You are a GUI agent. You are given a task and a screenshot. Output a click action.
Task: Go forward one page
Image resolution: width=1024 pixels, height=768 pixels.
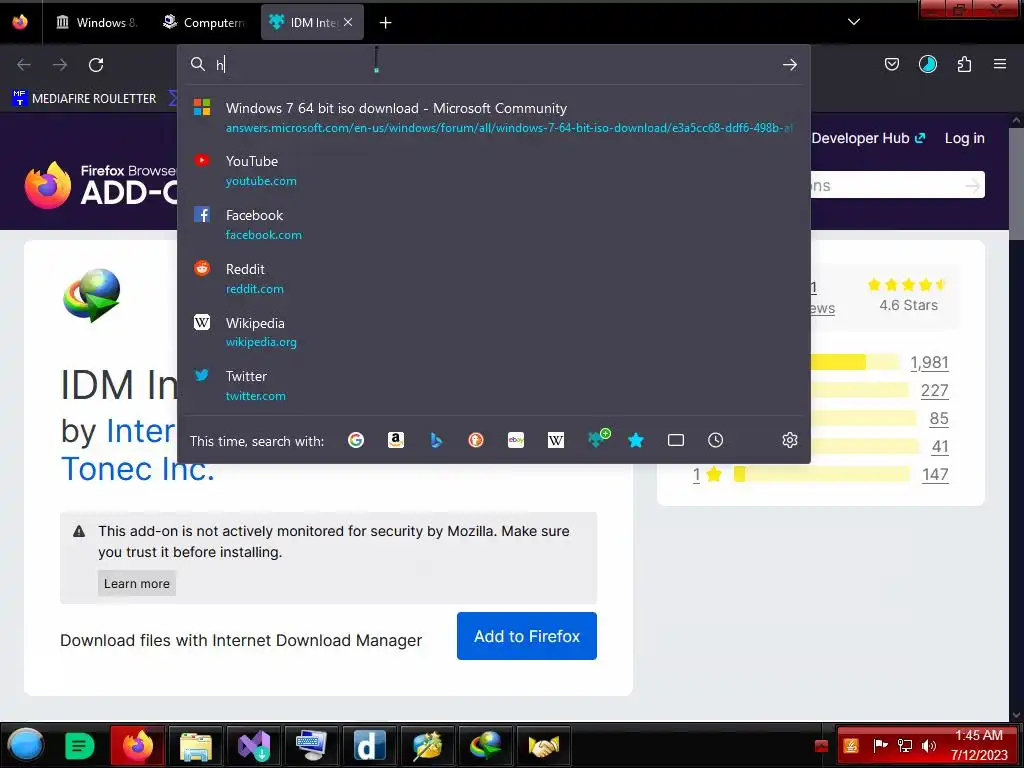(59, 65)
